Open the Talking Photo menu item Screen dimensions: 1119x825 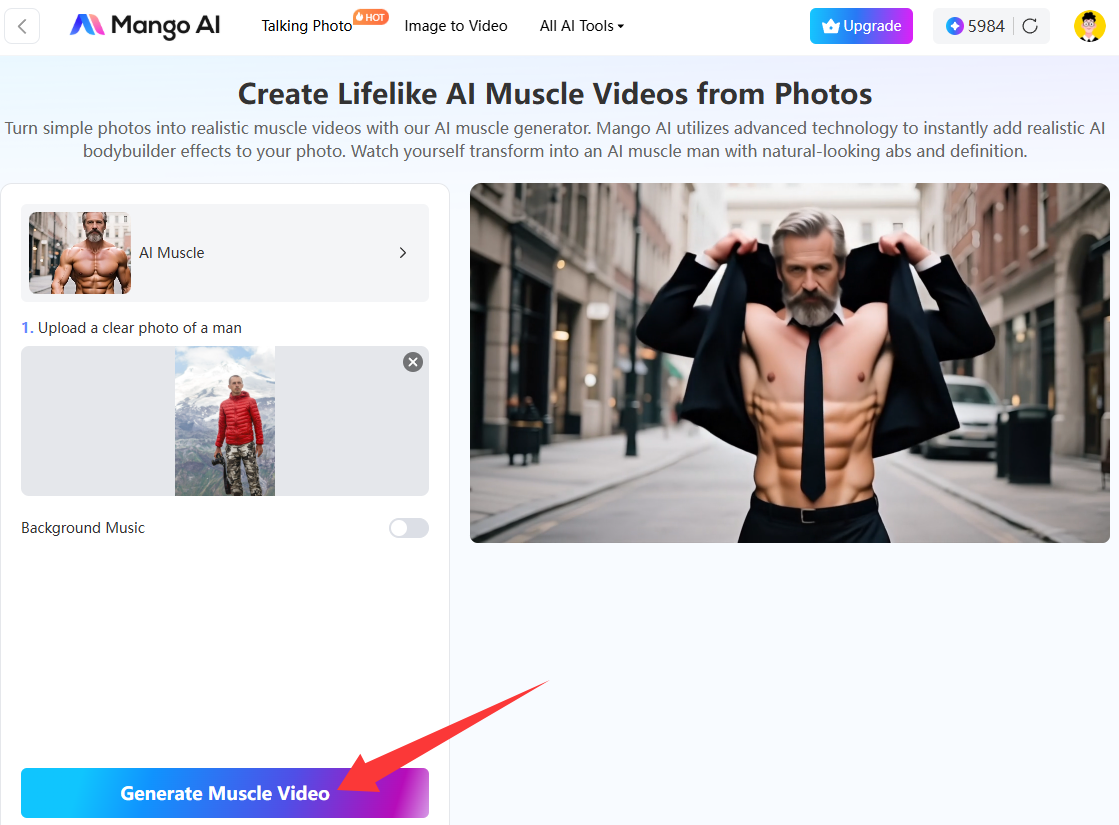coord(306,26)
